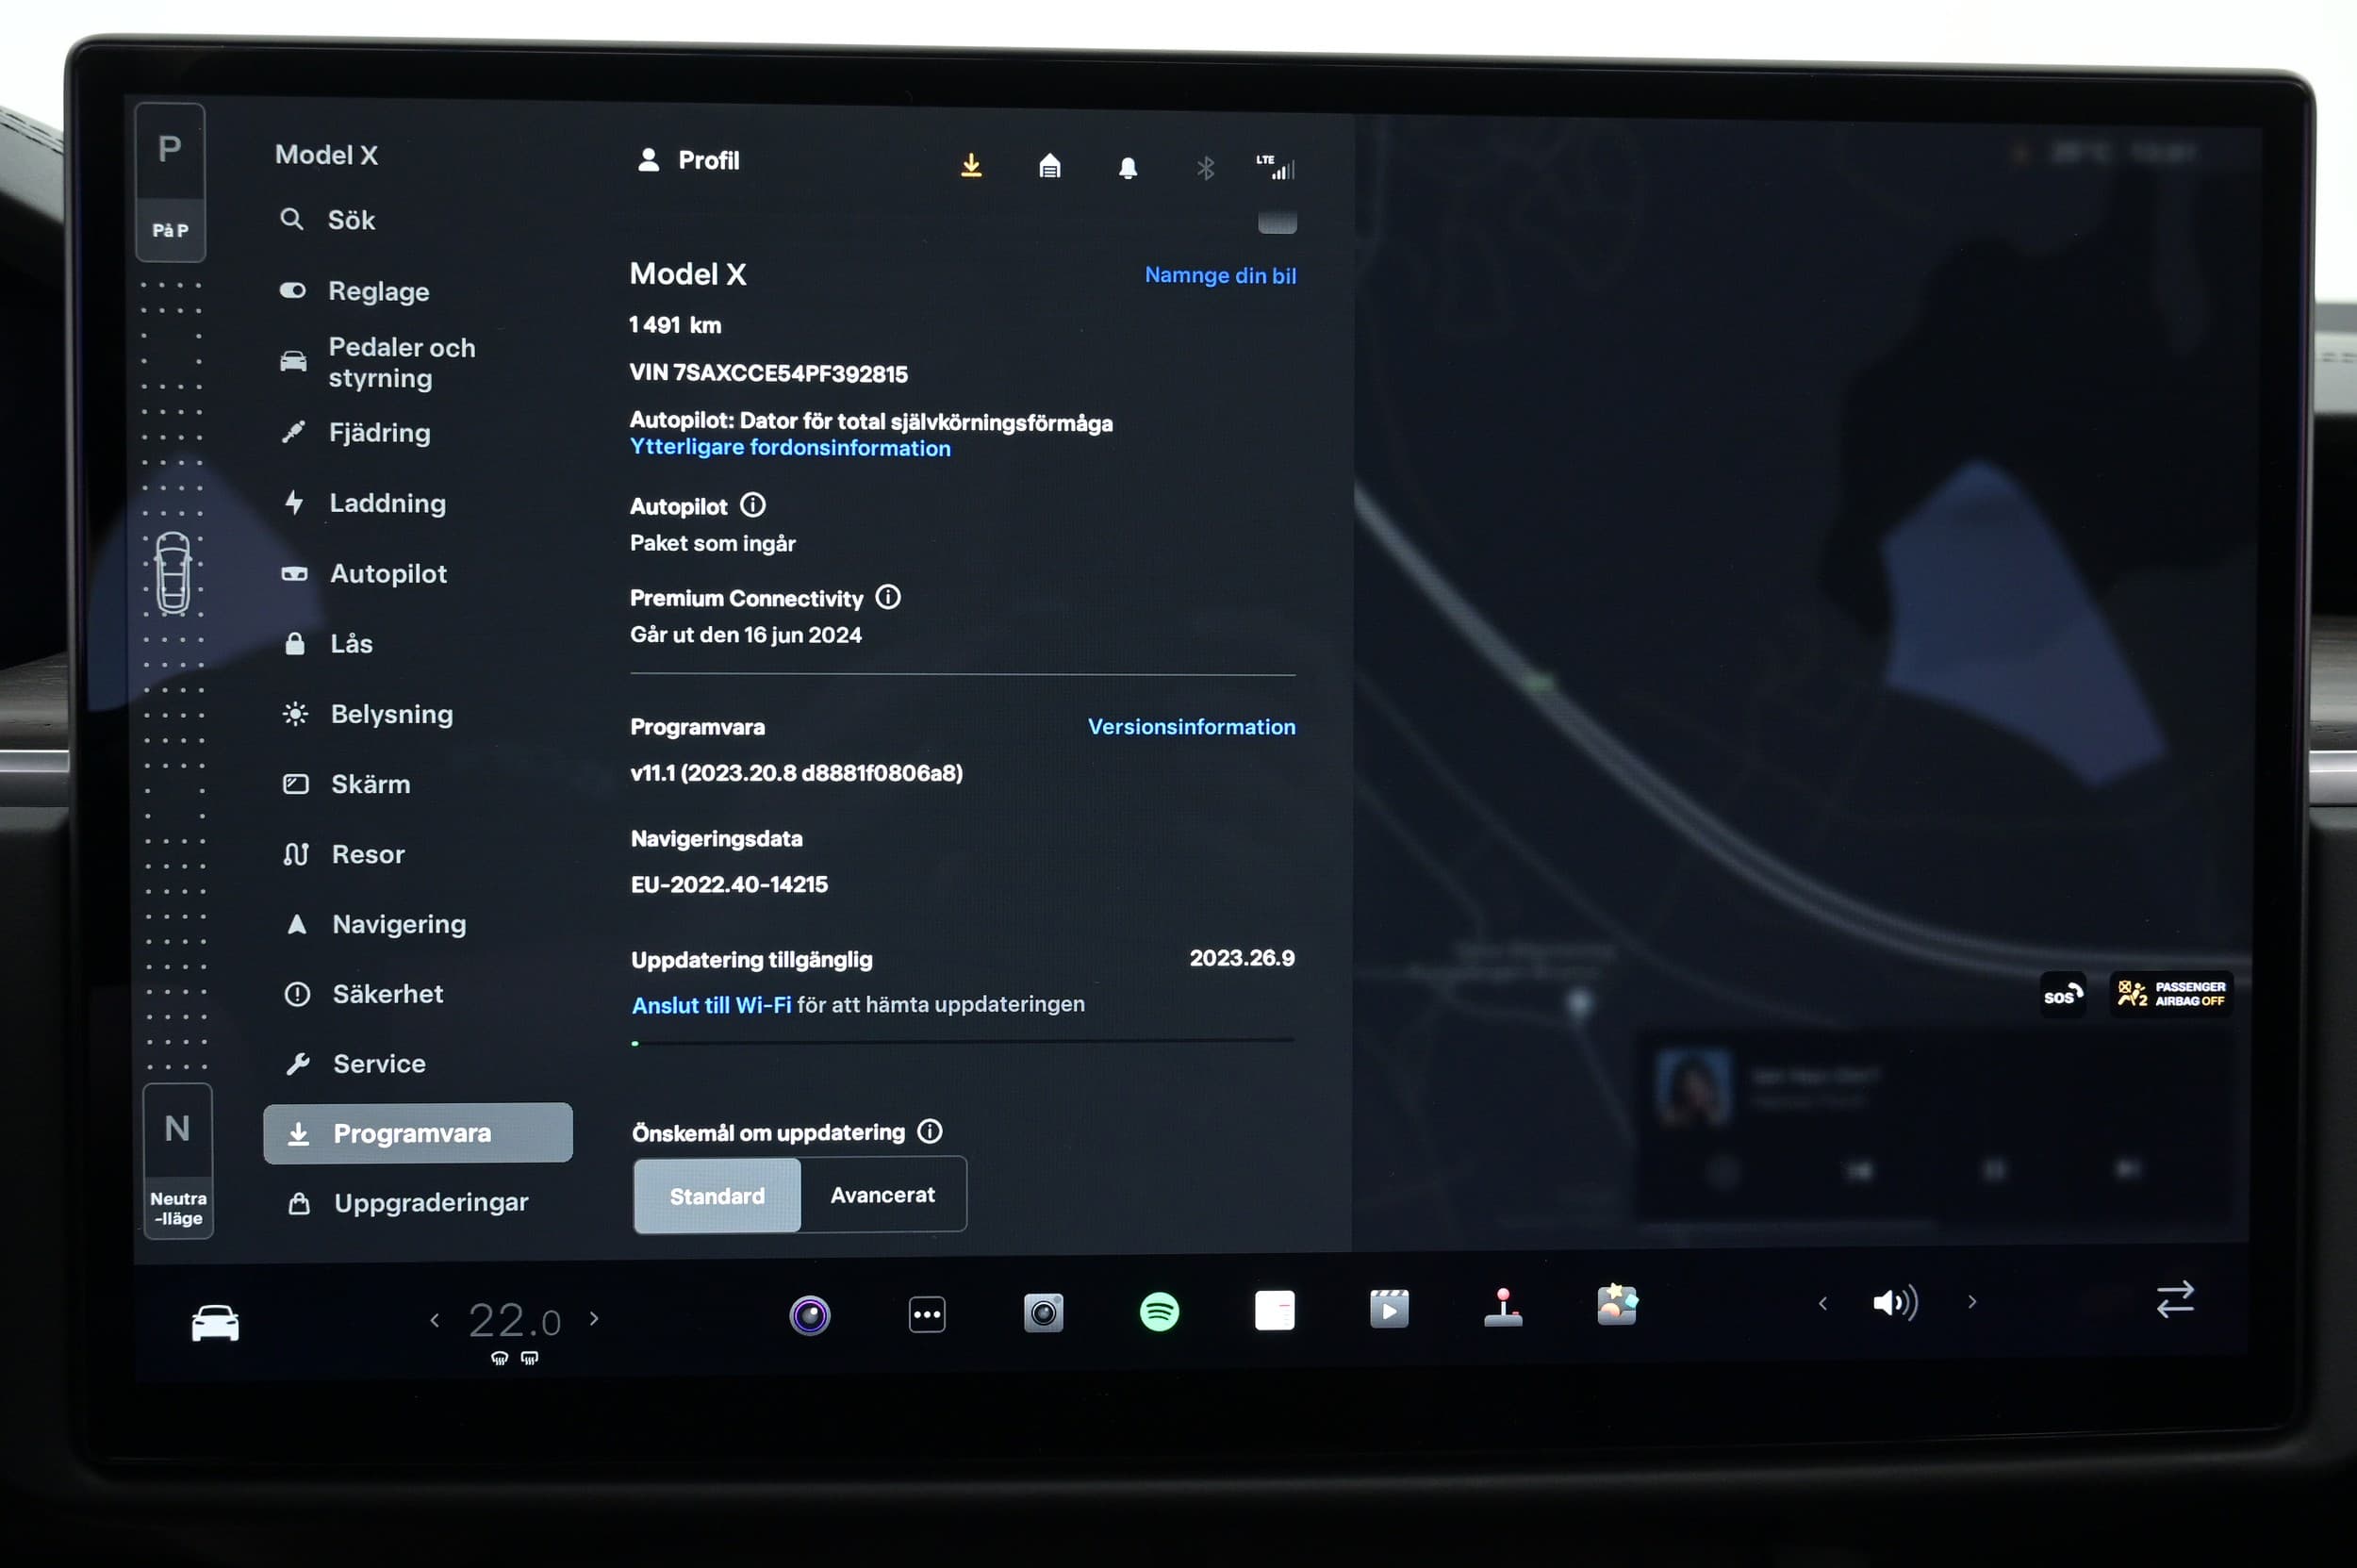Tap the HomeLink garage icon

pos(1049,166)
